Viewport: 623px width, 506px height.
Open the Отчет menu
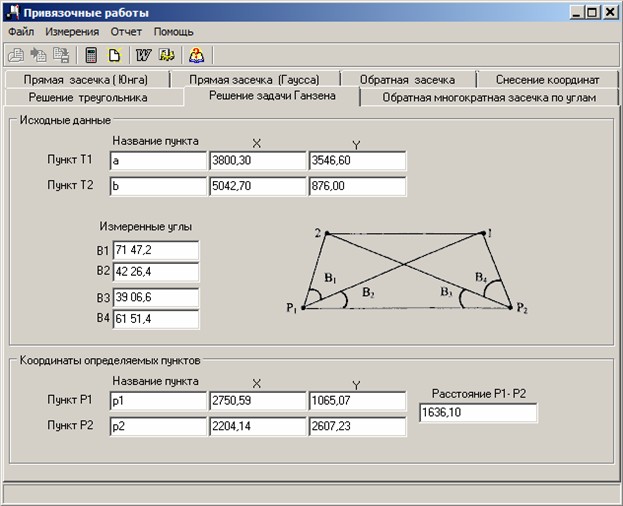126,32
